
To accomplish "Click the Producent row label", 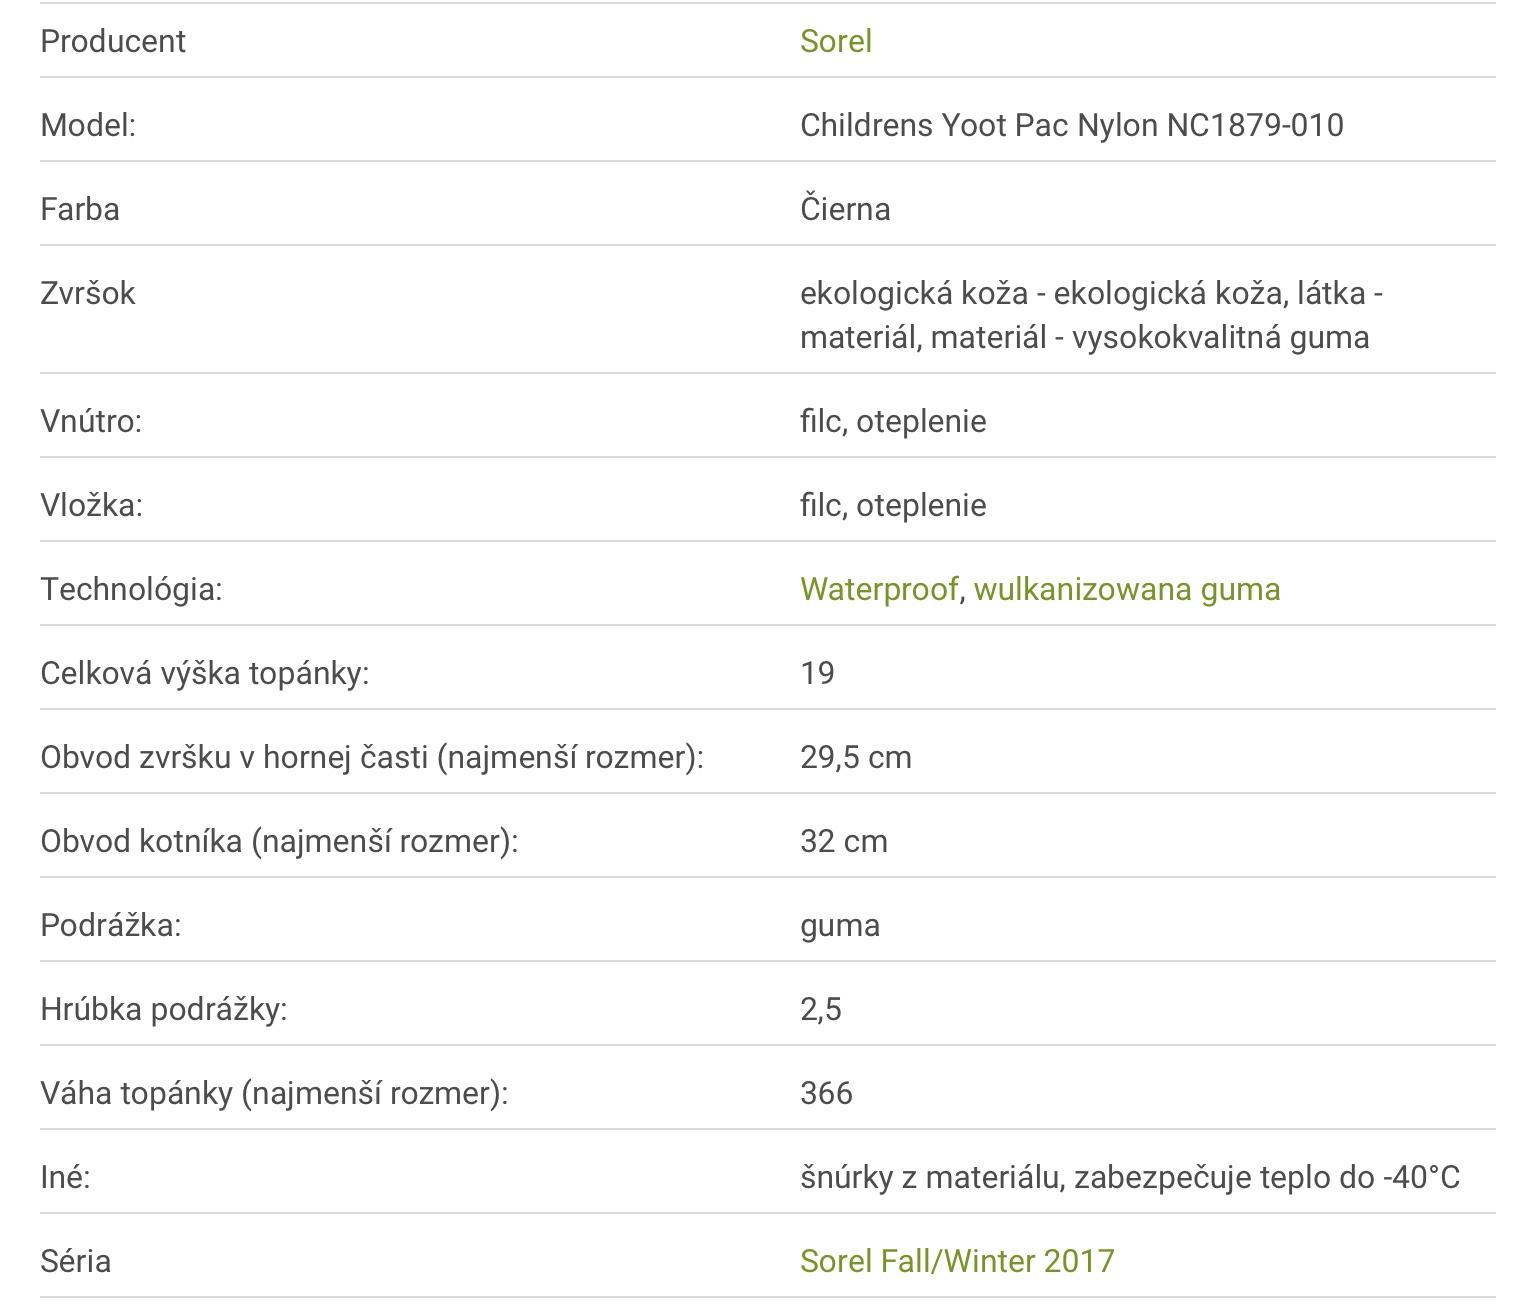I will point(113,41).
